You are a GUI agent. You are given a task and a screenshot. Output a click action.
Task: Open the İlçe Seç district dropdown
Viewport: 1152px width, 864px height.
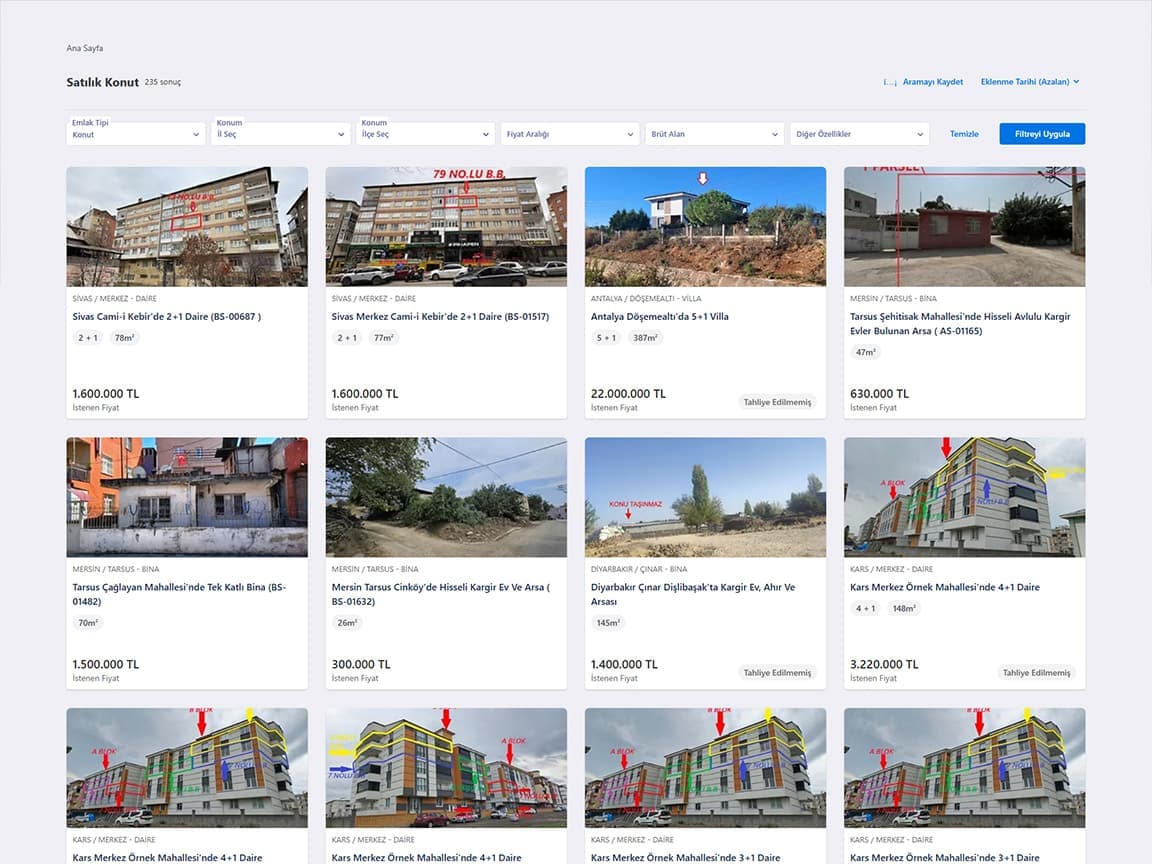(425, 134)
